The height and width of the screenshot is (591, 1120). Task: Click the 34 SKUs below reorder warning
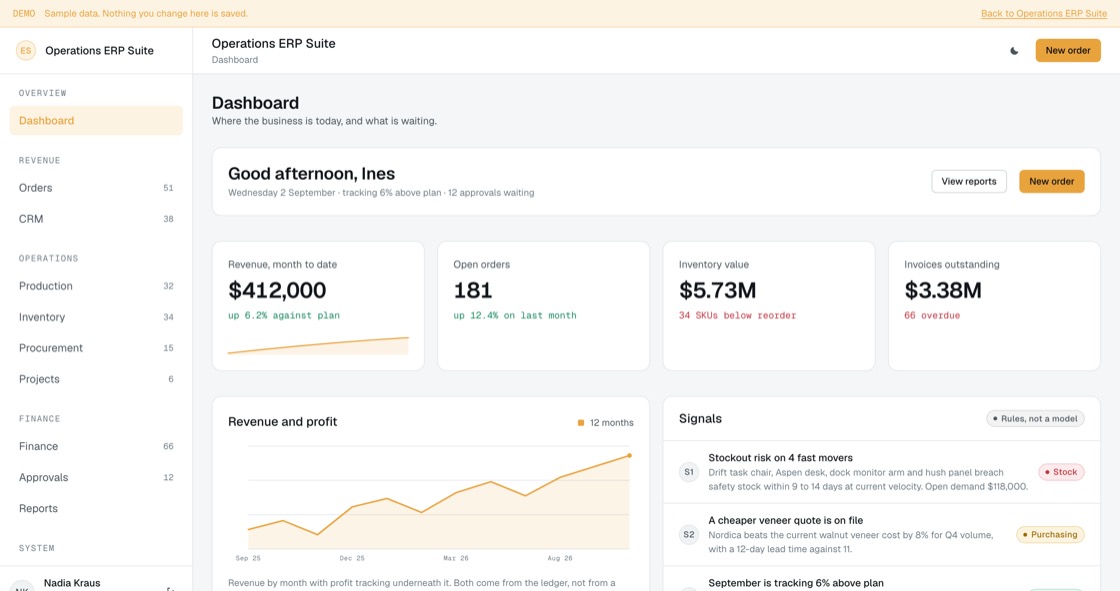click(737, 315)
